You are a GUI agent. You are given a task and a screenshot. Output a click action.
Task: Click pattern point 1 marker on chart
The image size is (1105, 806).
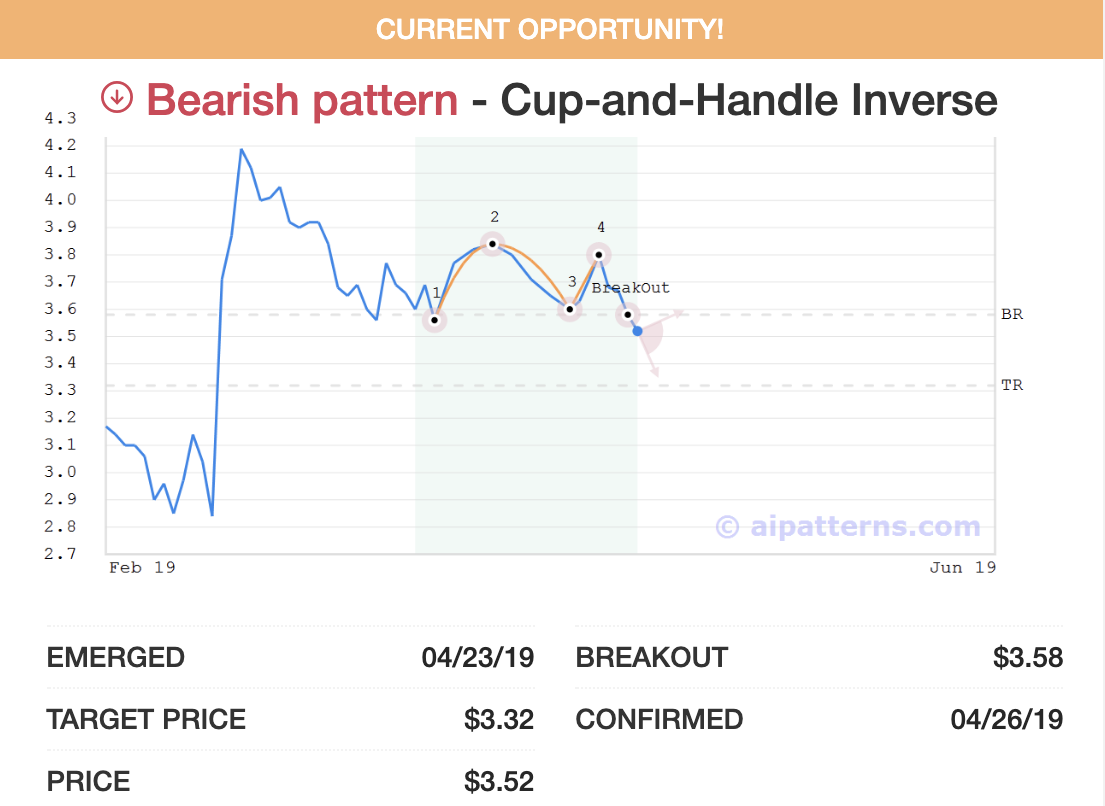click(435, 320)
